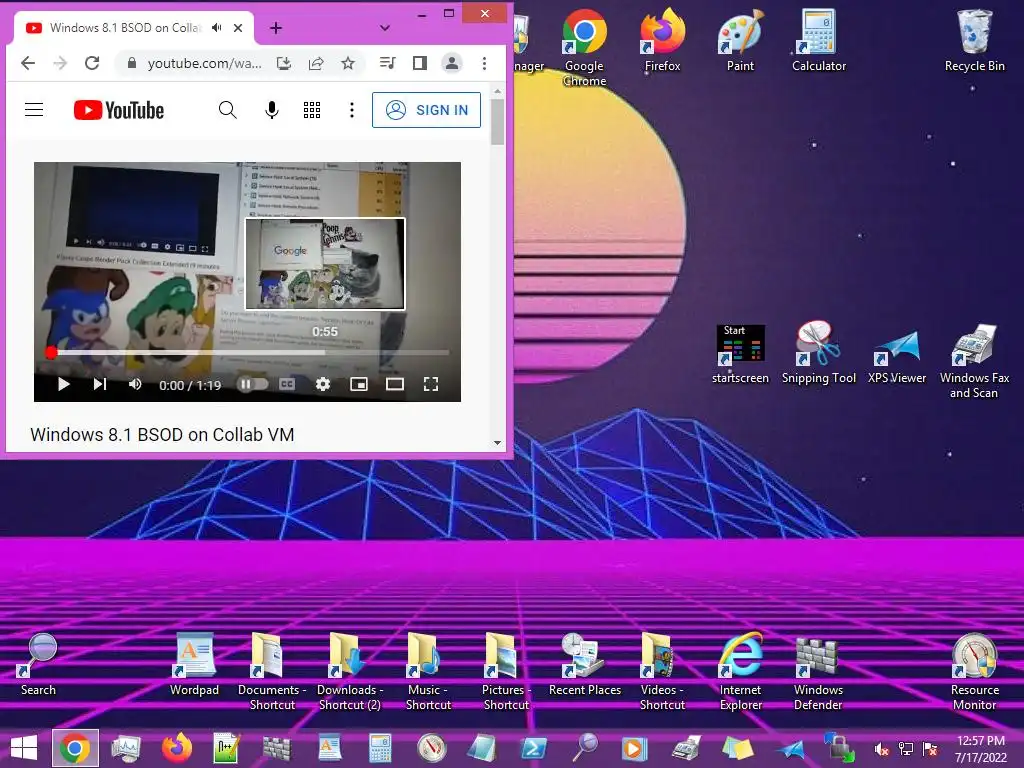Close the Windows 8.1 BSOD tab

238,27
